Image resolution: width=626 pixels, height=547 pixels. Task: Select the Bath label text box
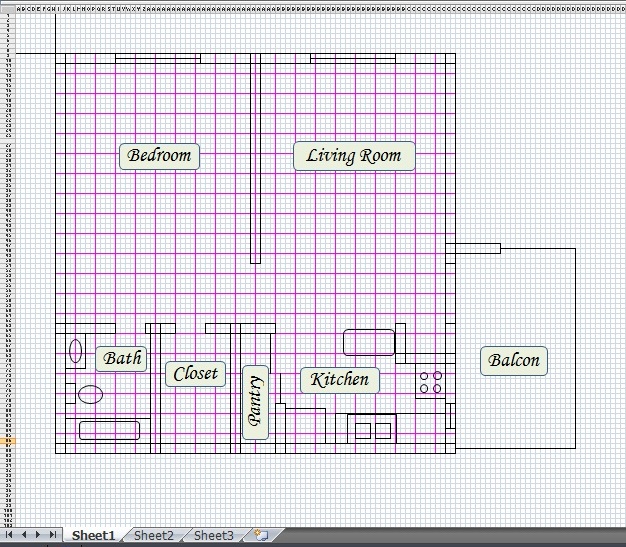click(121, 359)
